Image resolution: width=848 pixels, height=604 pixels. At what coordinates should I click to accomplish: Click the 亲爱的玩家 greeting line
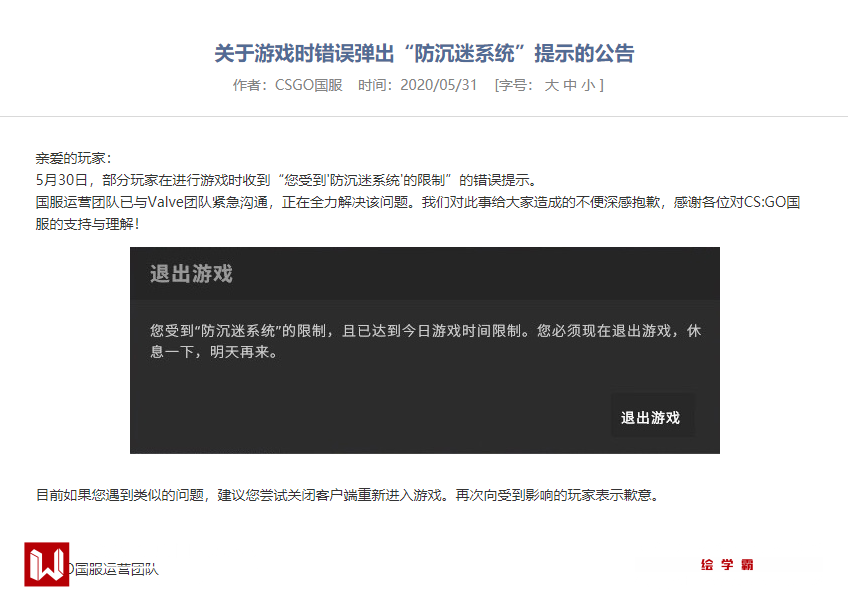click(74, 158)
